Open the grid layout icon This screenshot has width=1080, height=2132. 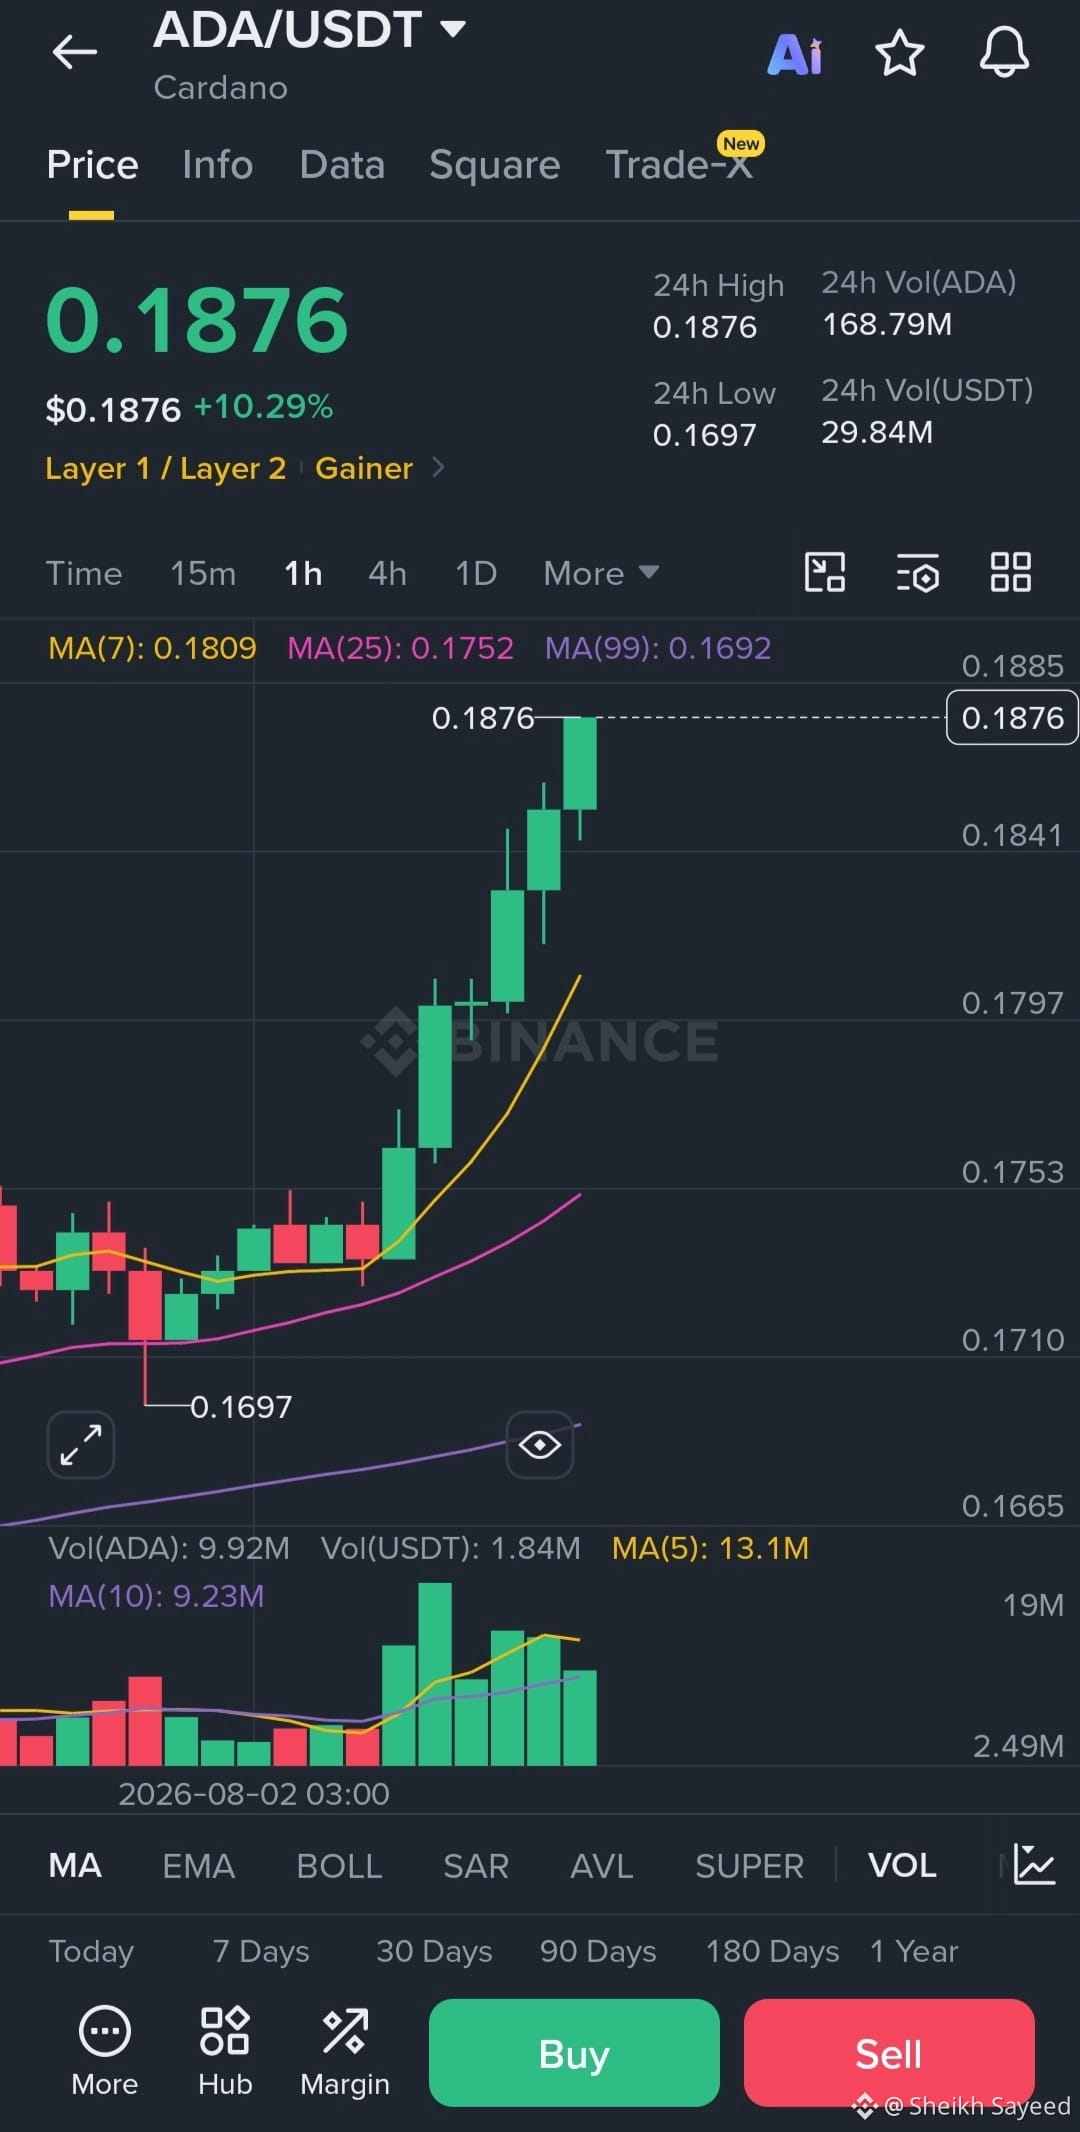click(1010, 573)
